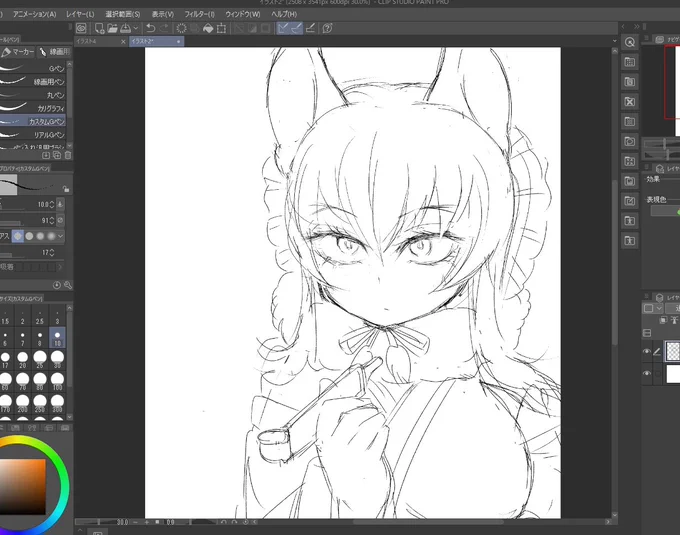Open the canvas tab list dropdown arrow
Screen dimensions: 680x535
[x=615, y=41]
